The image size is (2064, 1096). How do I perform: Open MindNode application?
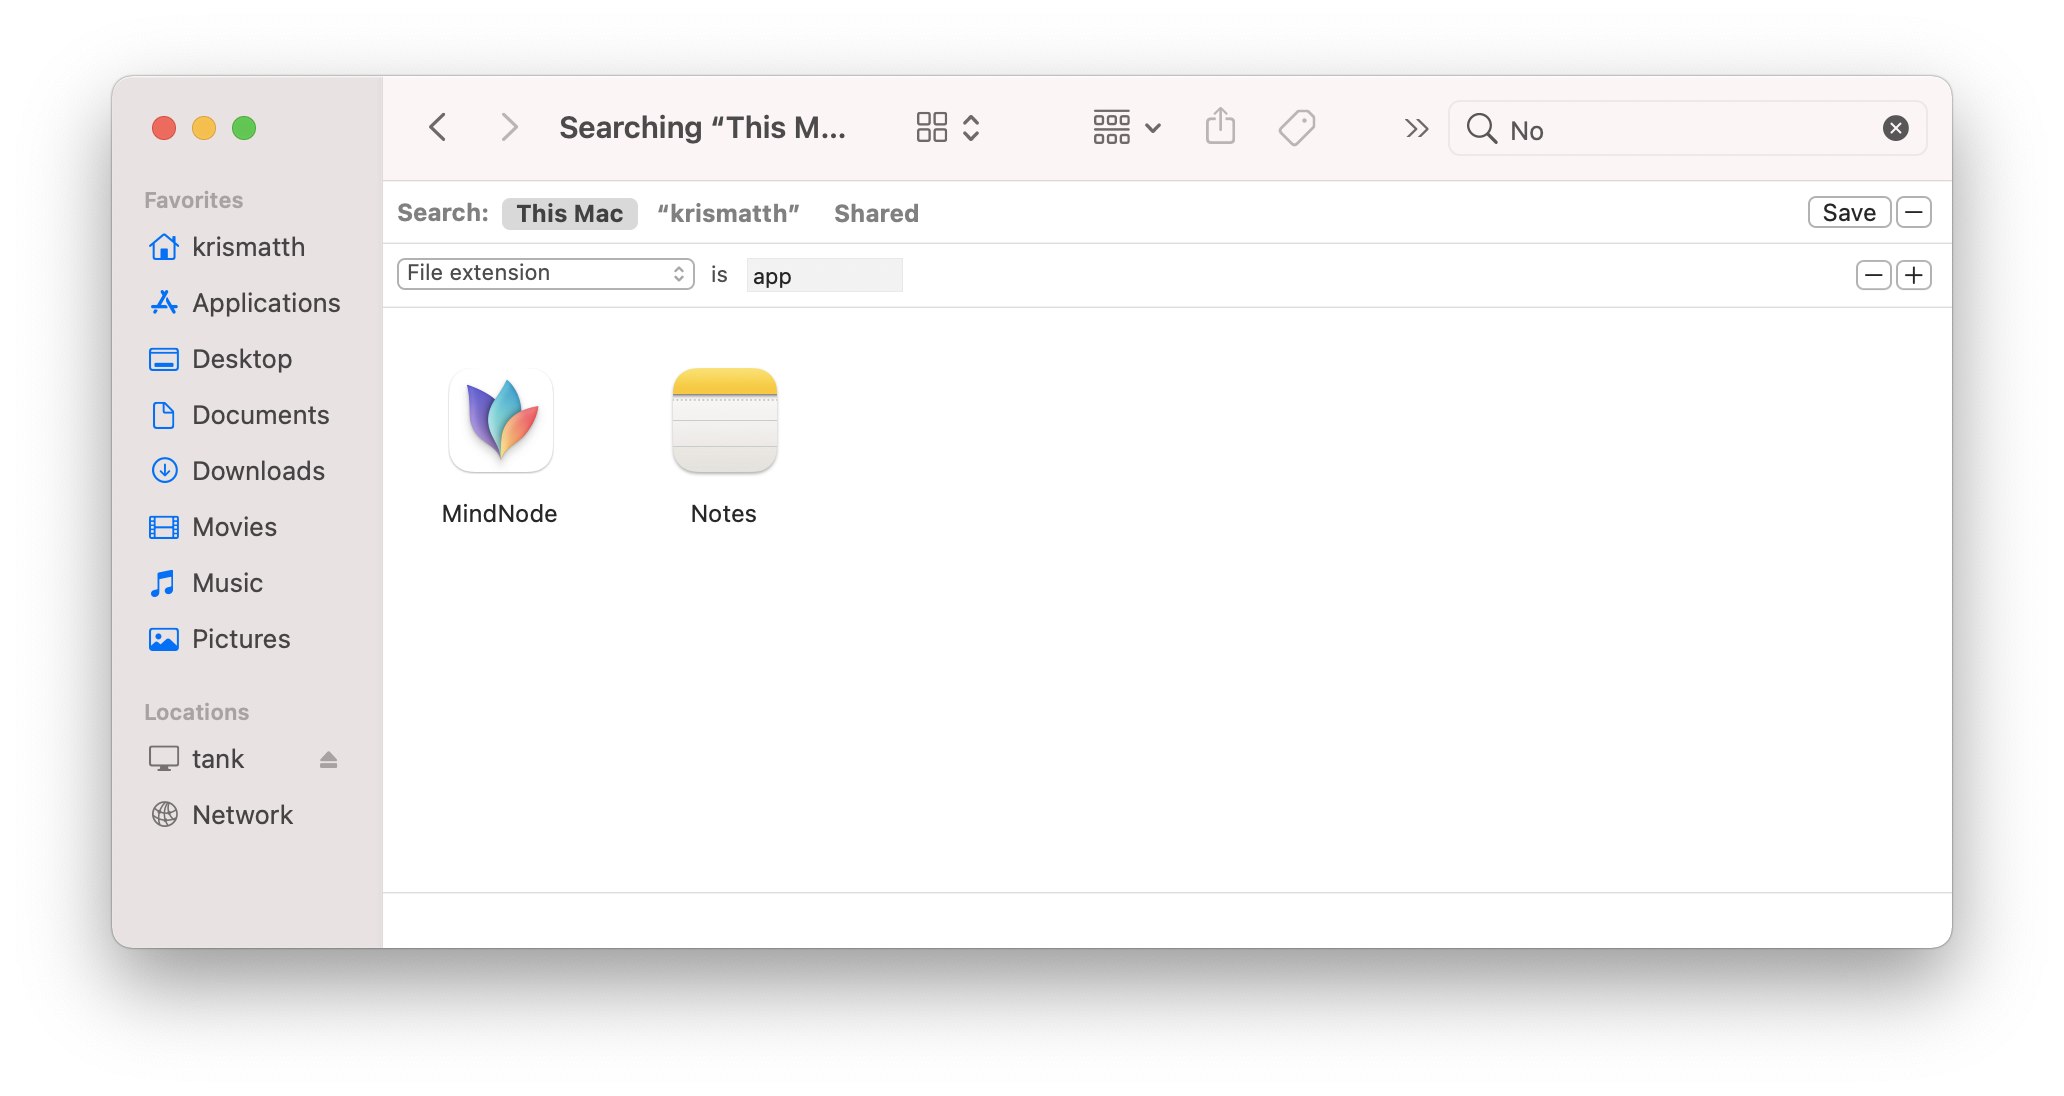(498, 419)
